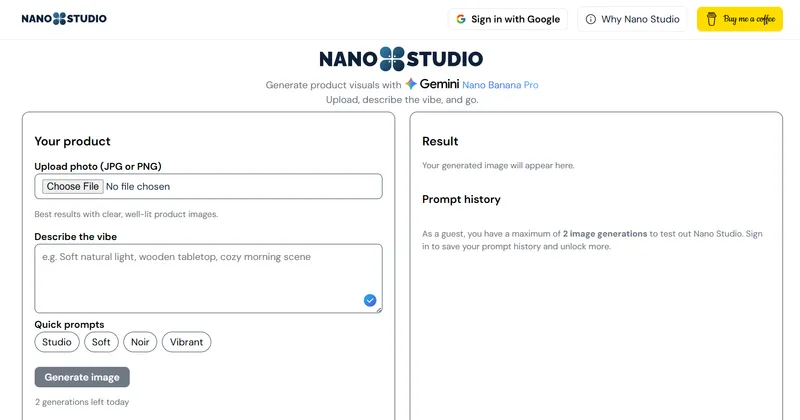Image resolution: width=800 pixels, height=420 pixels.
Task: Click the Gemini sparkle icon
Action: pos(411,84)
